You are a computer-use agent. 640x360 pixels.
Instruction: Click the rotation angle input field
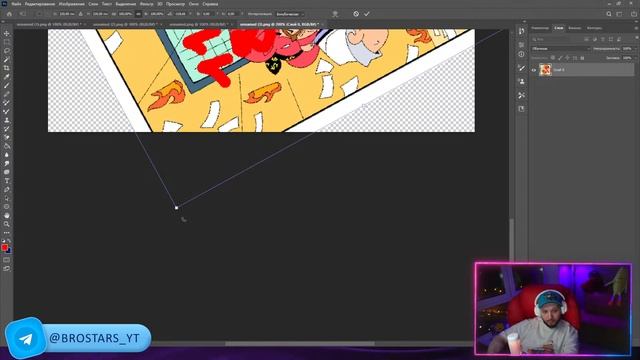180,14
